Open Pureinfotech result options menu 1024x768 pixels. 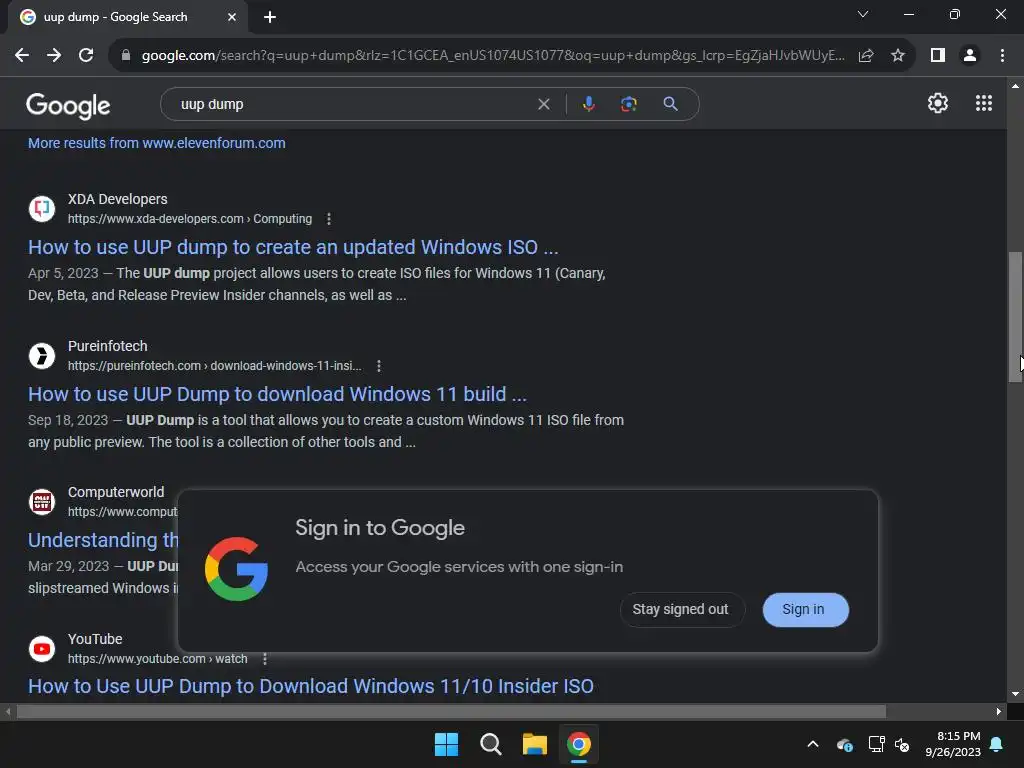[379, 366]
